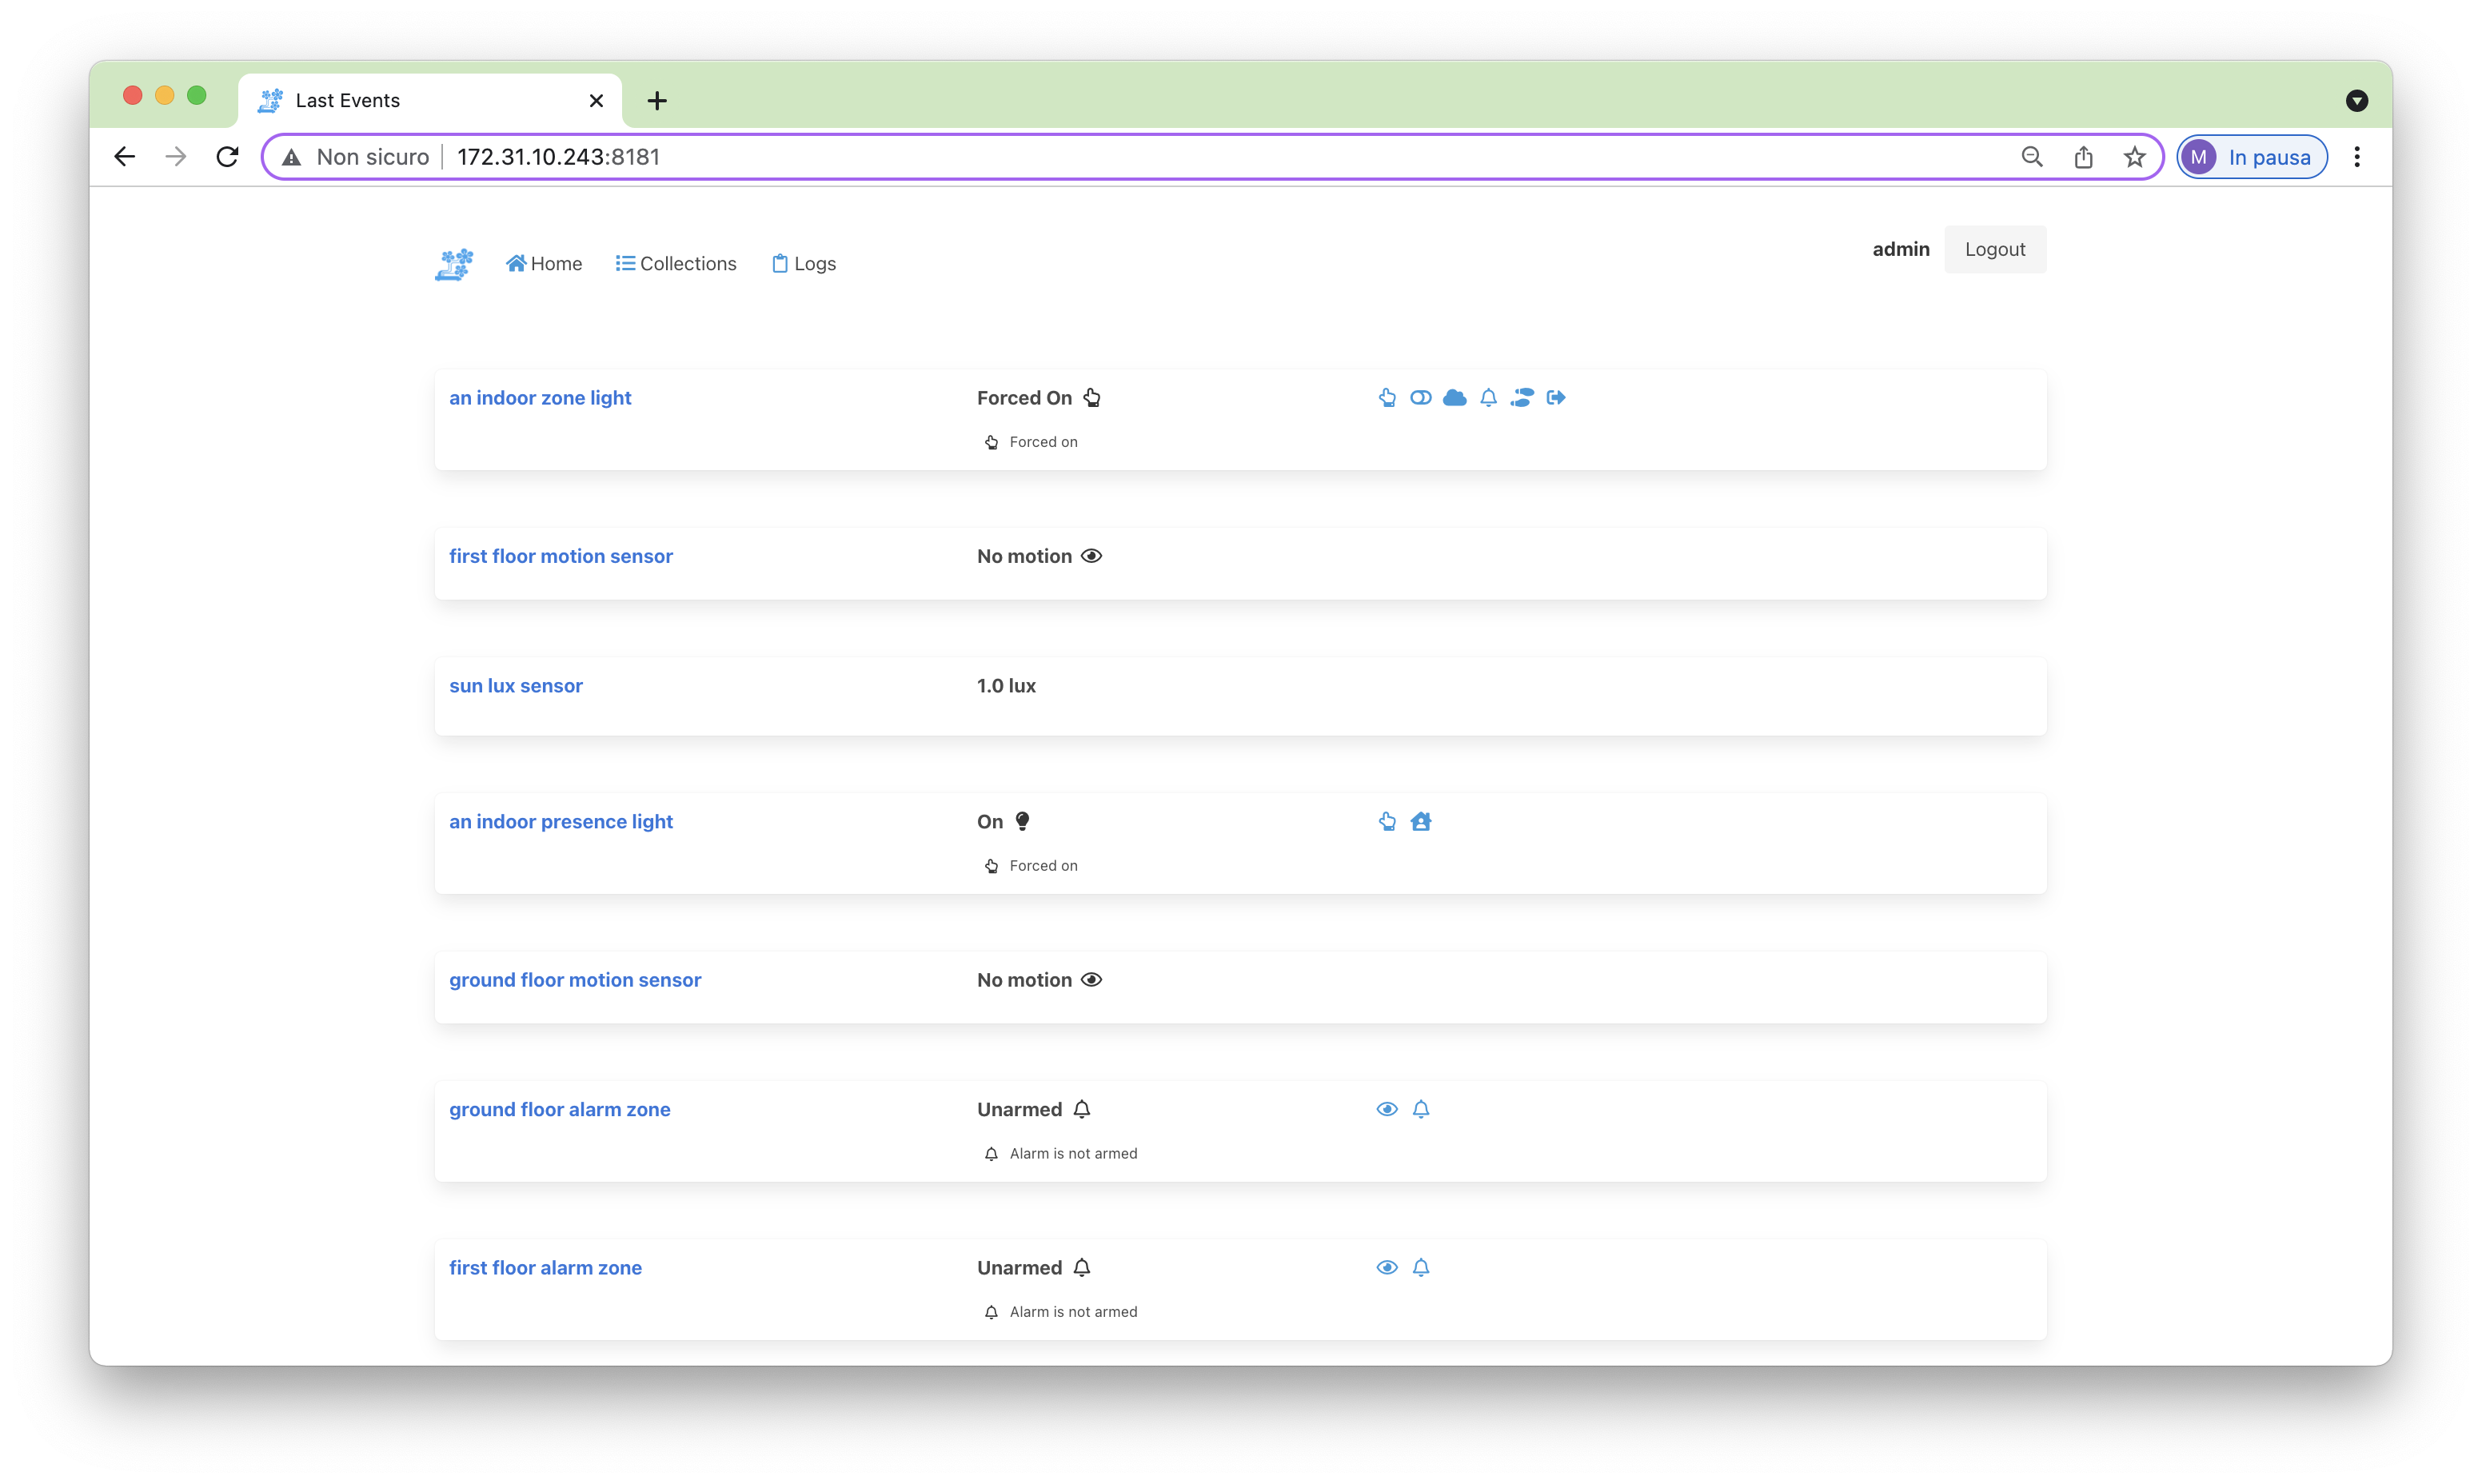Click bell icon on first floor alarm zone
2482x1484 pixels.
(x=1421, y=1267)
